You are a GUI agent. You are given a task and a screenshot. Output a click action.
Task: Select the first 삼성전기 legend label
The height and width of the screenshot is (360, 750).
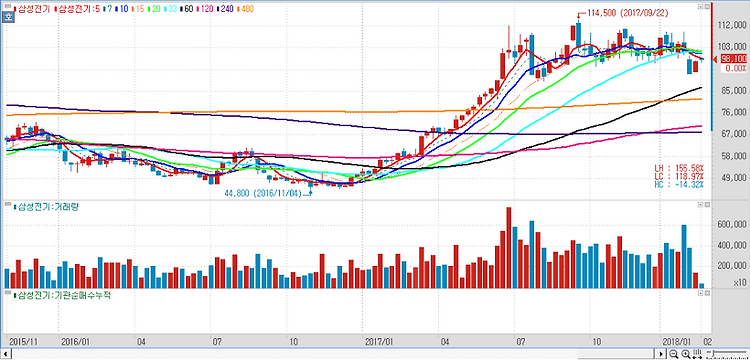33,9
